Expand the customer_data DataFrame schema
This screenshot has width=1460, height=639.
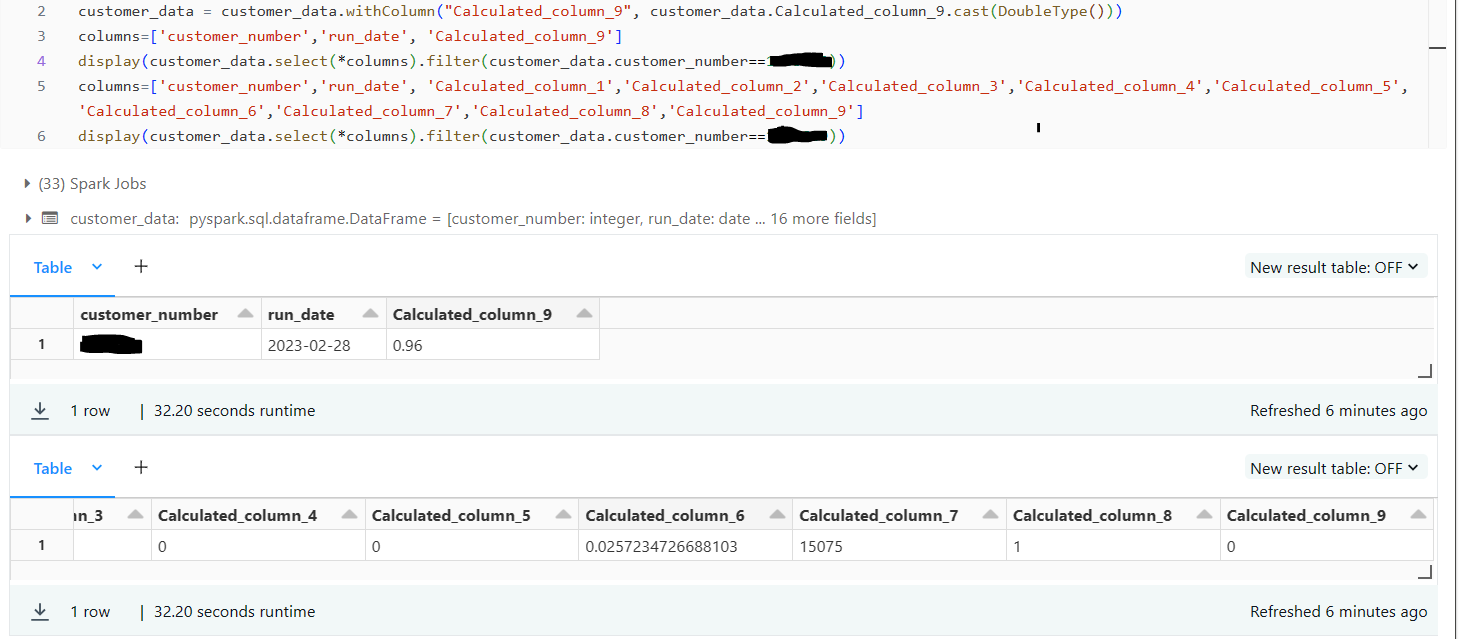point(27,218)
